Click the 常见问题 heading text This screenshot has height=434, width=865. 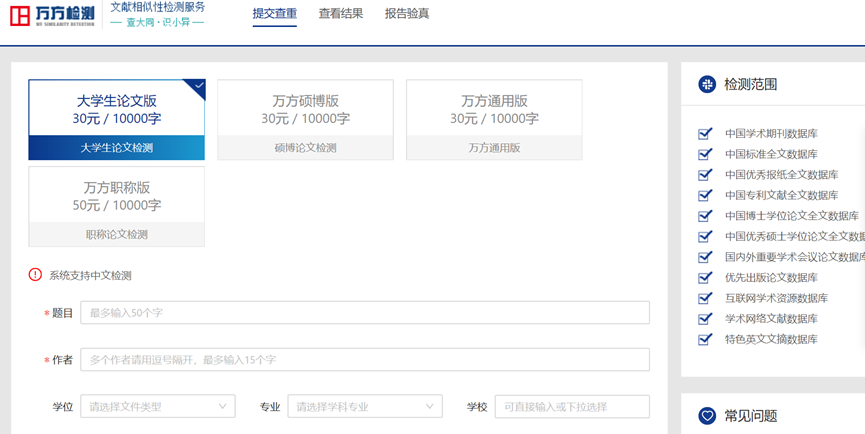click(751, 416)
